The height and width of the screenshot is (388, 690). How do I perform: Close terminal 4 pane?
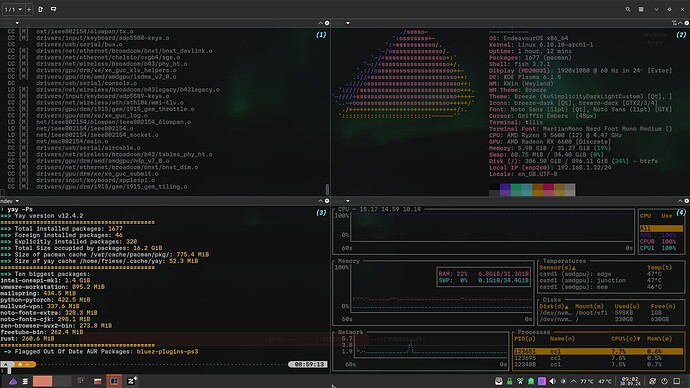tap(686, 201)
